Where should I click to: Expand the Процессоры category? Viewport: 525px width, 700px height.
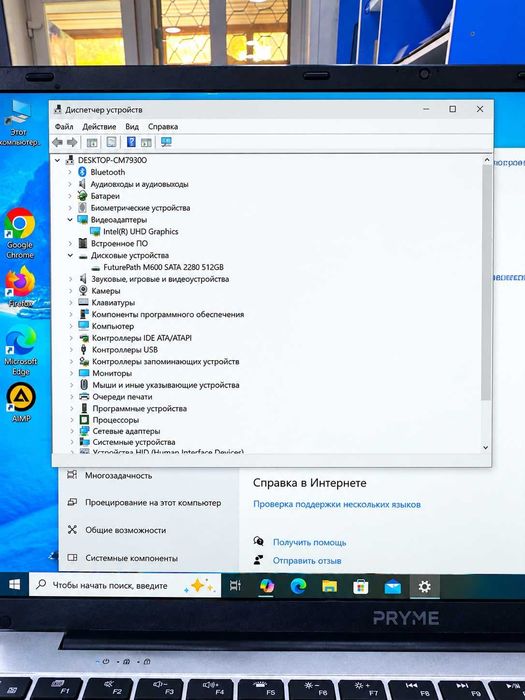(x=72, y=420)
